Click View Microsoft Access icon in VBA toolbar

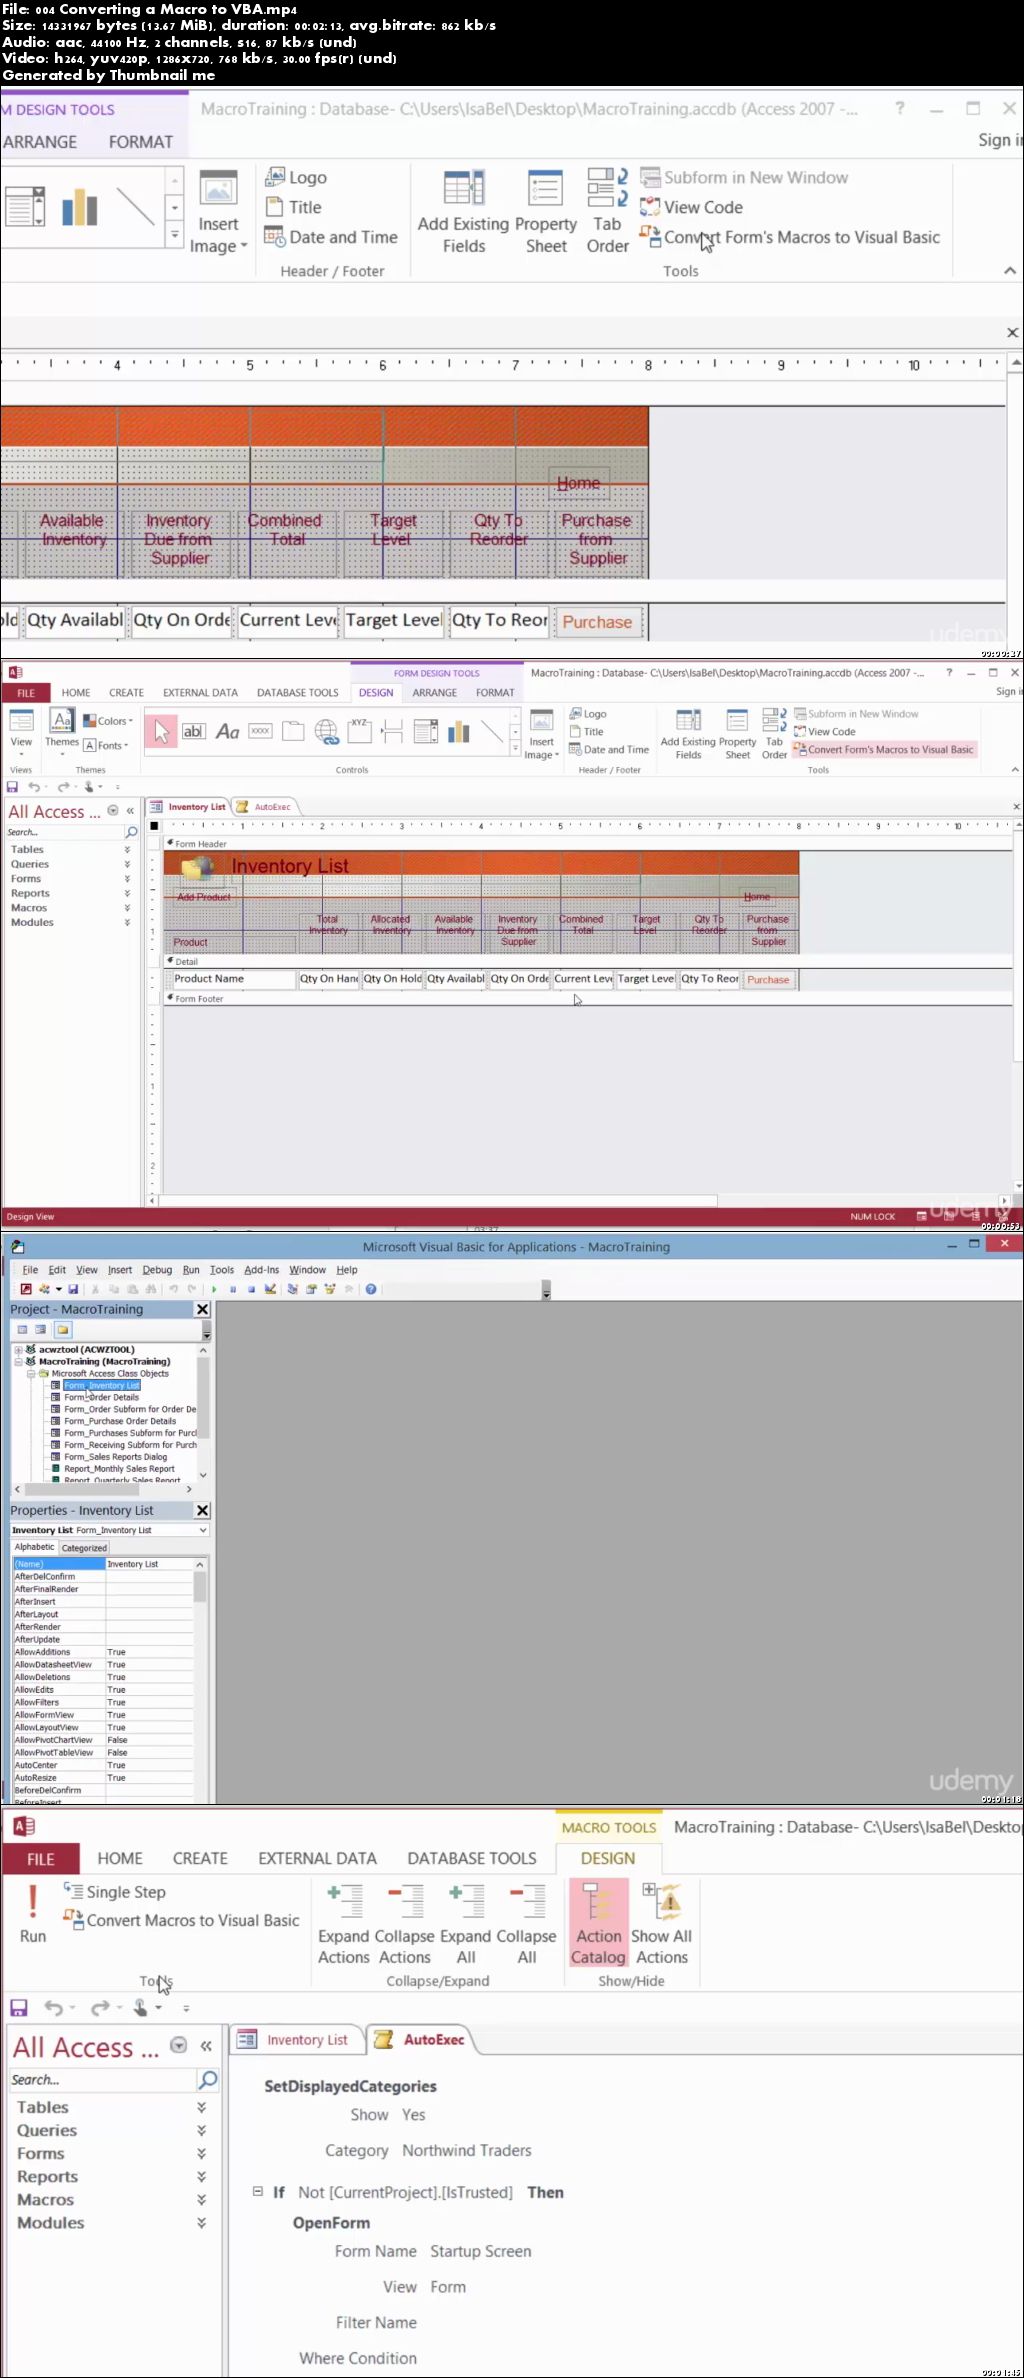(26, 1289)
